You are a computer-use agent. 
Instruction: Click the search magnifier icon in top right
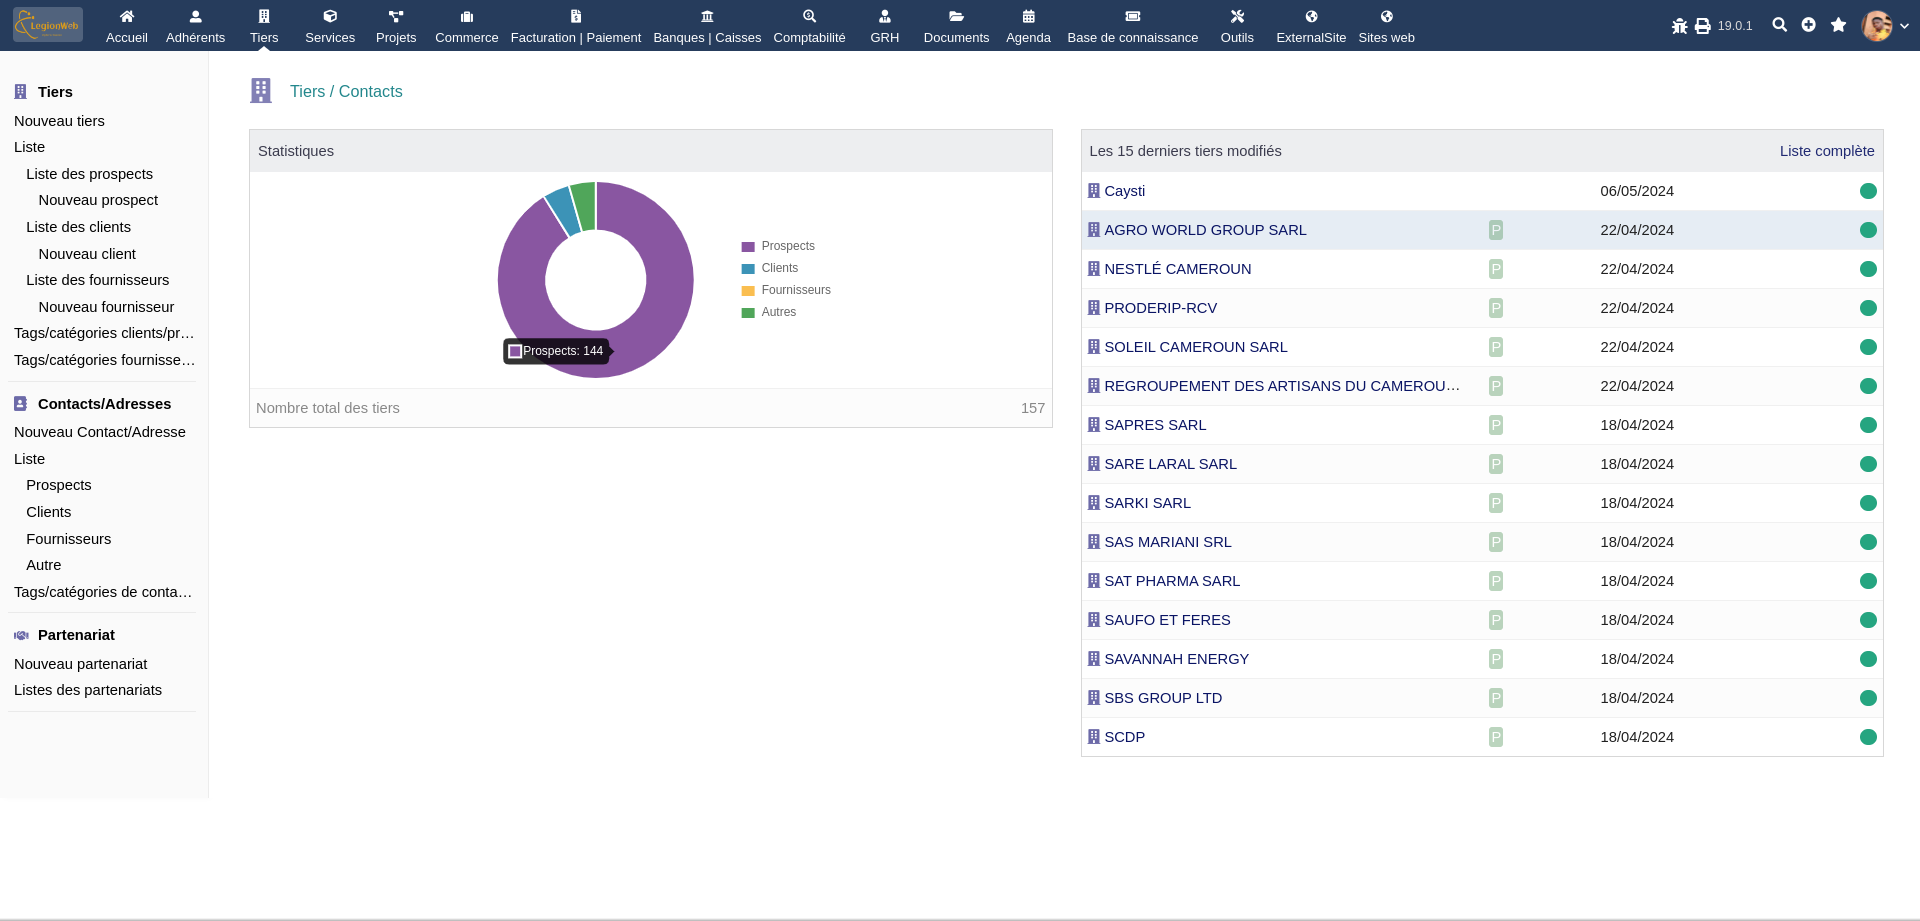1780,25
